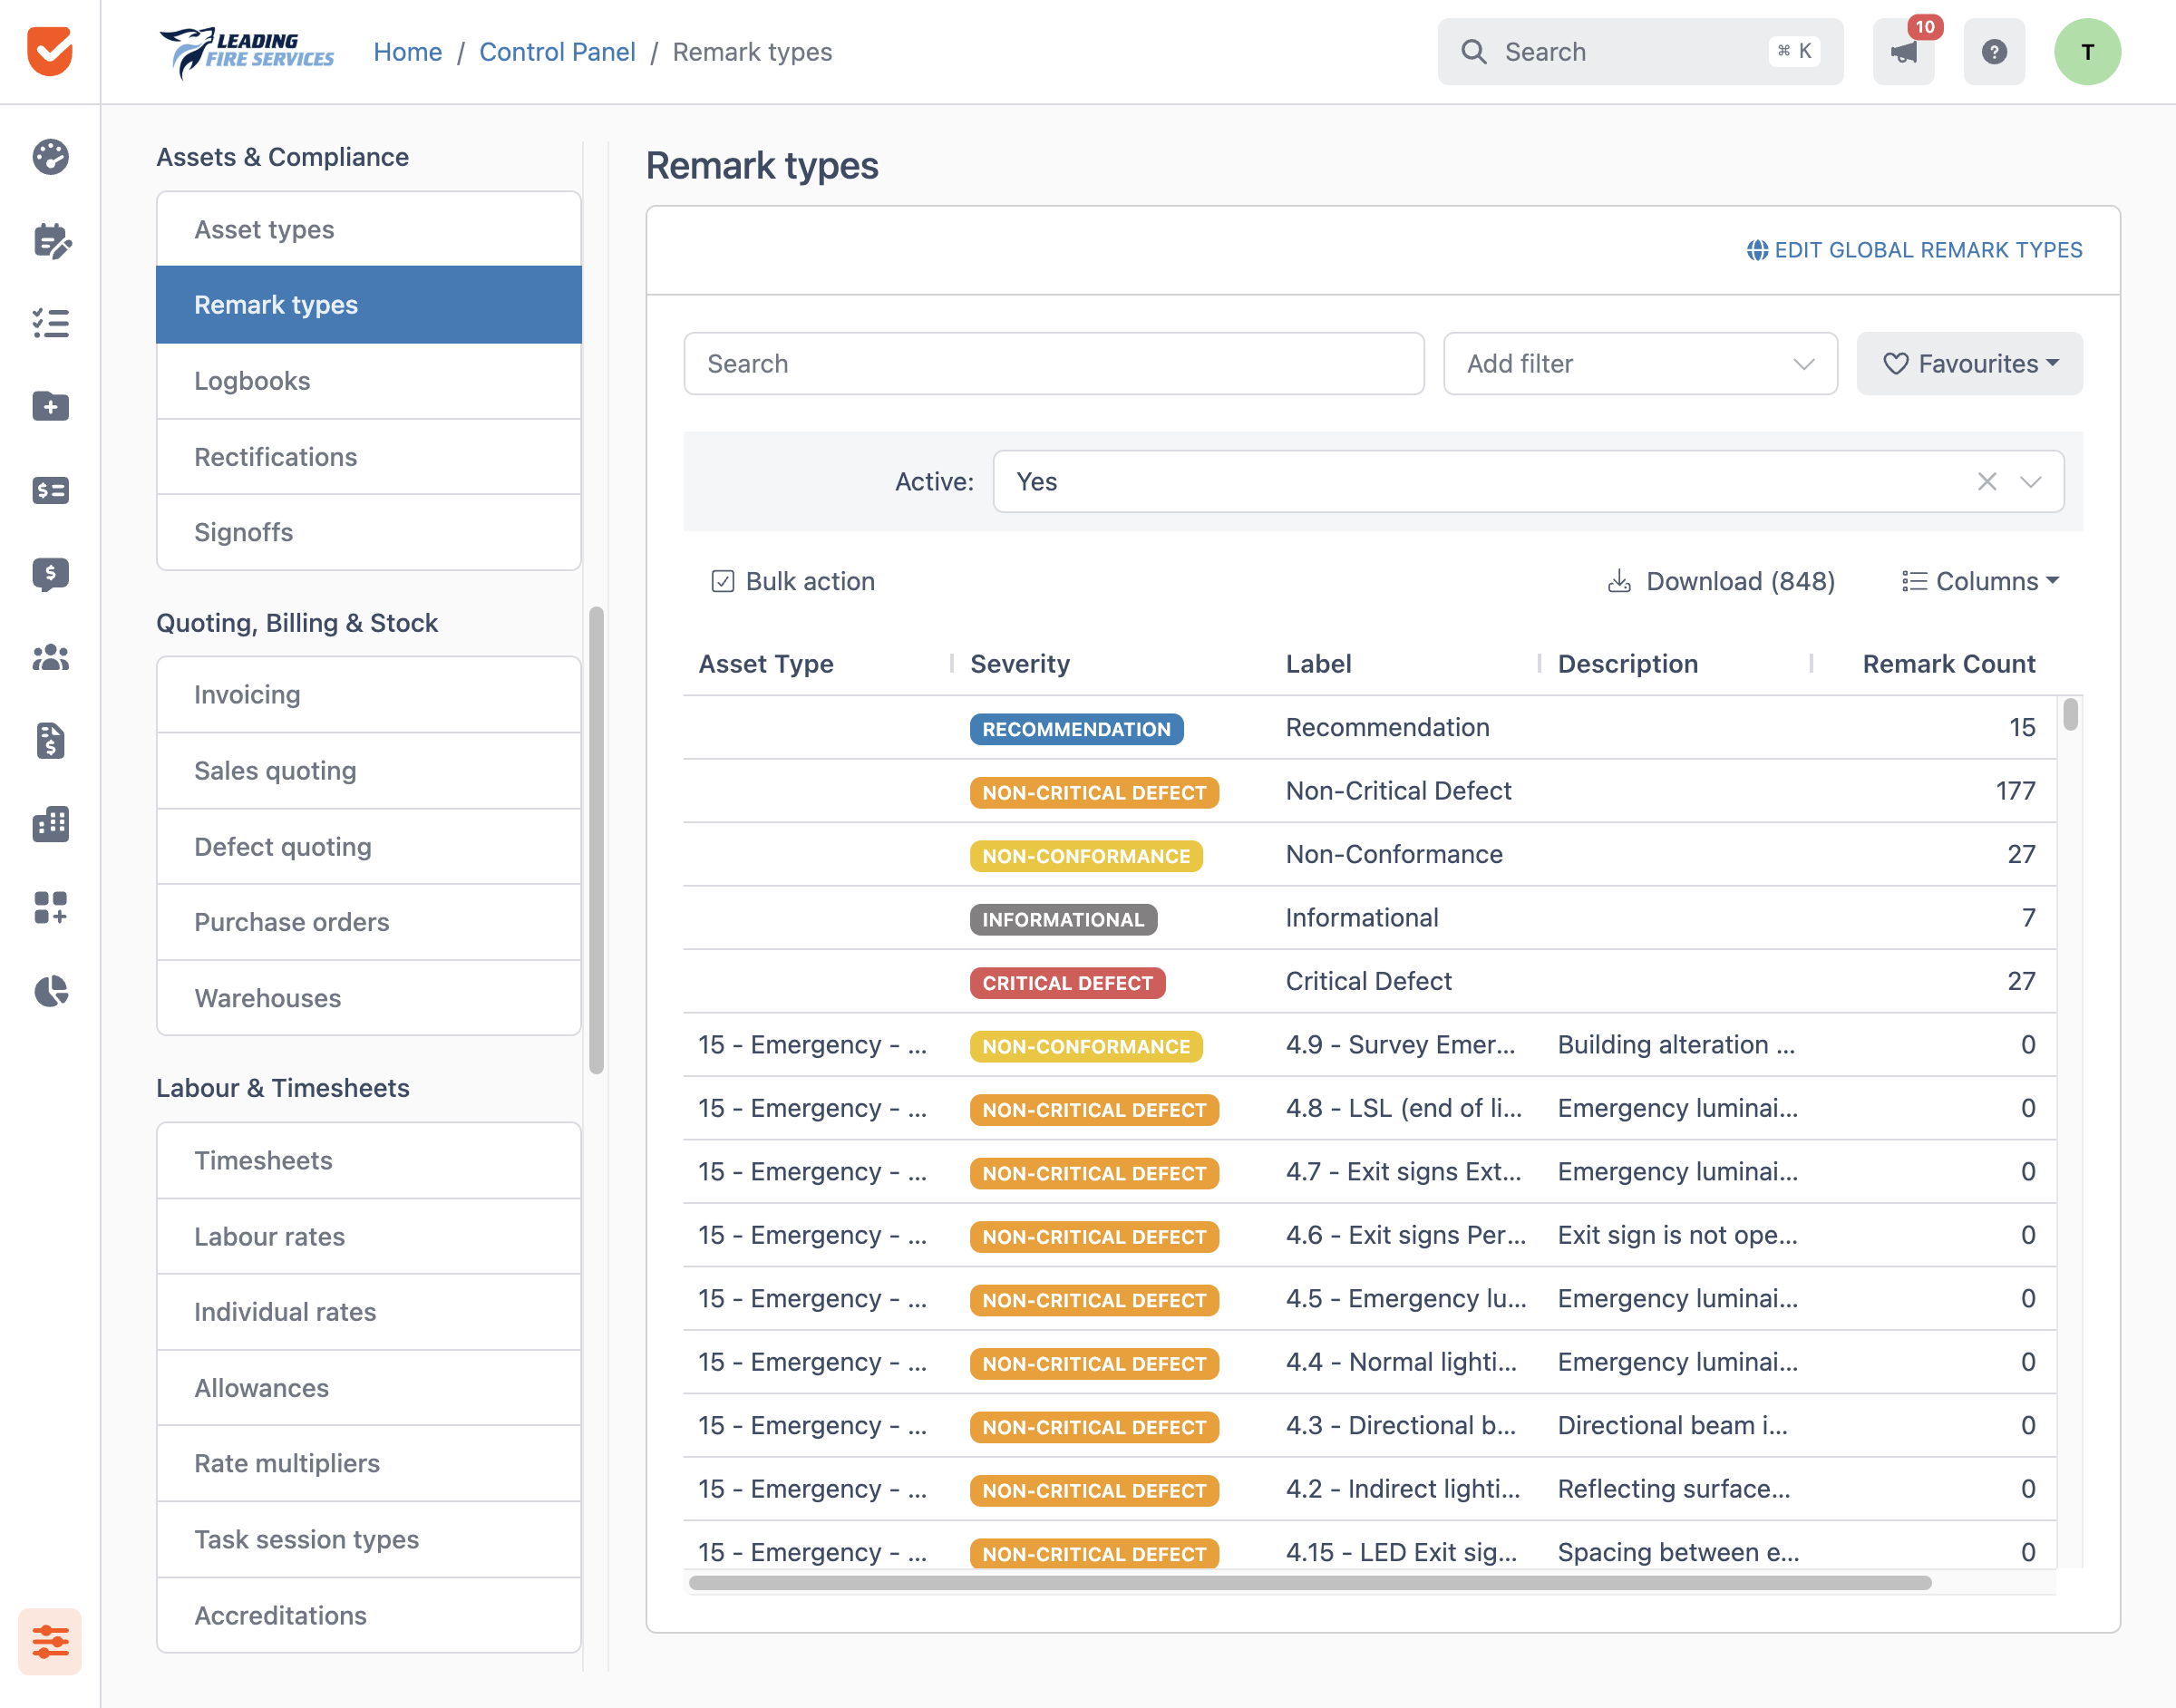Go to Home breadcrumb link
This screenshot has height=1708, width=2176.
407,52
